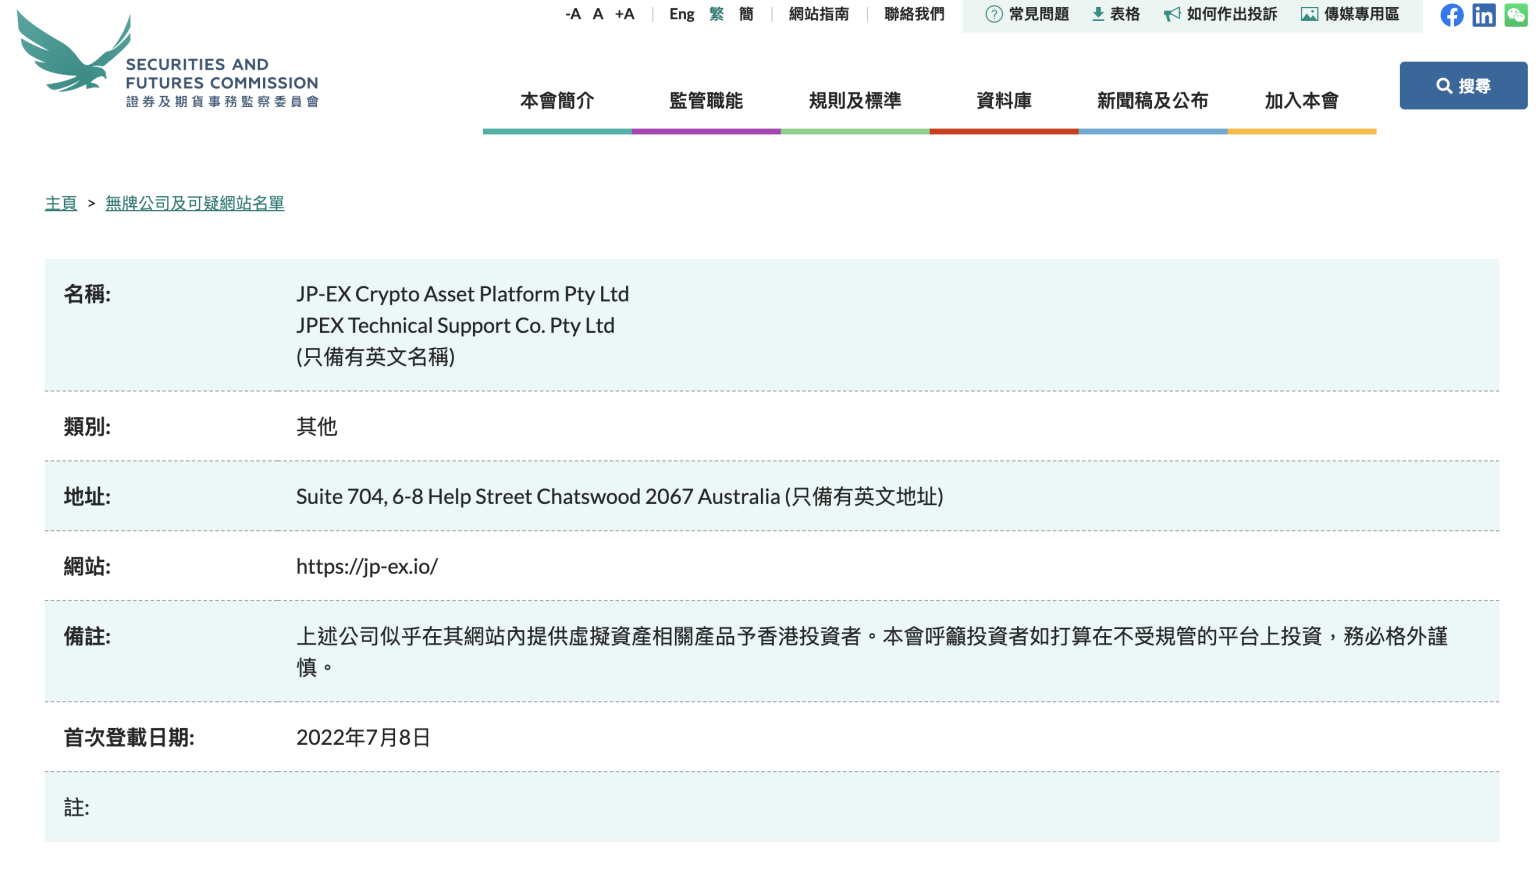Go to 主頁 breadcrumb link

61,203
